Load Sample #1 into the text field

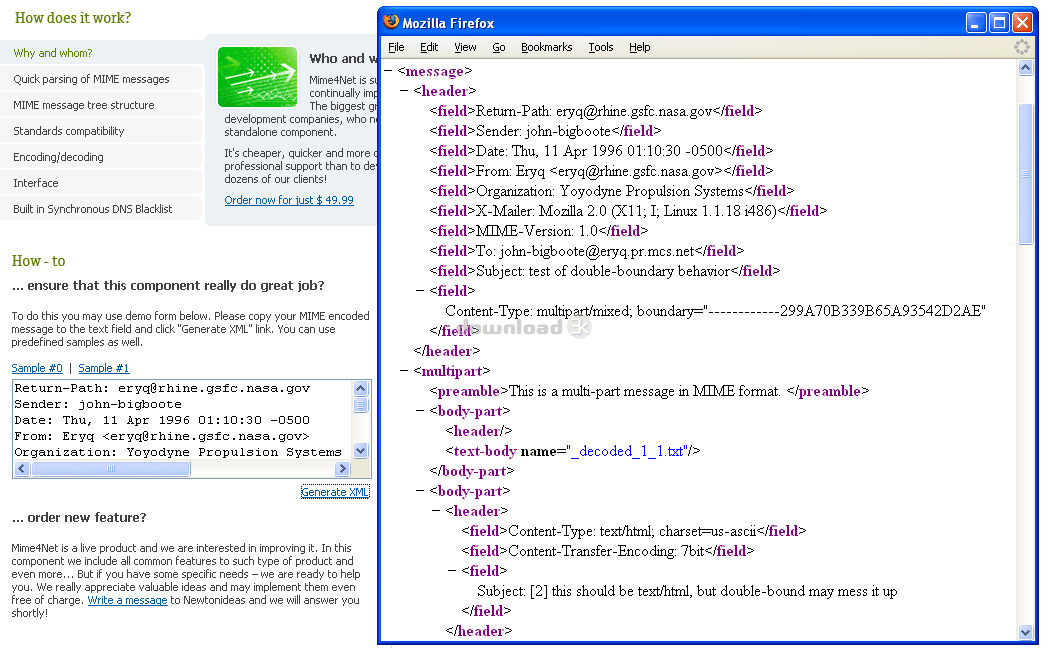pos(104,368)
